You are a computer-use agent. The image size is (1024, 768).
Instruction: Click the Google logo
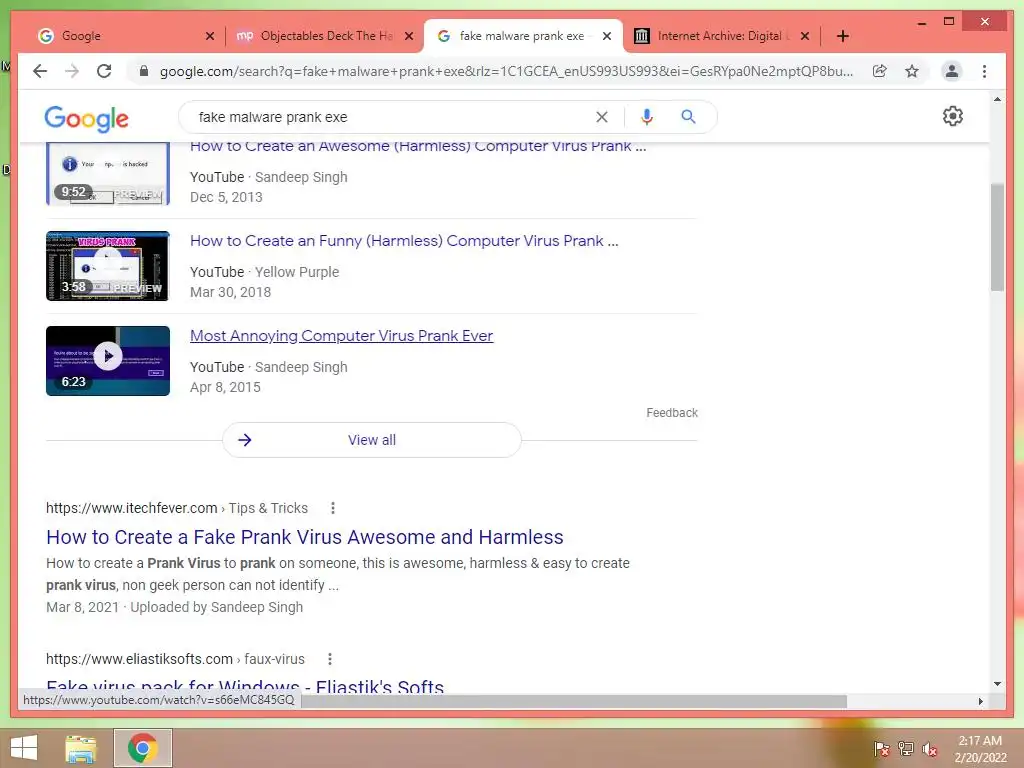point(86,119)
